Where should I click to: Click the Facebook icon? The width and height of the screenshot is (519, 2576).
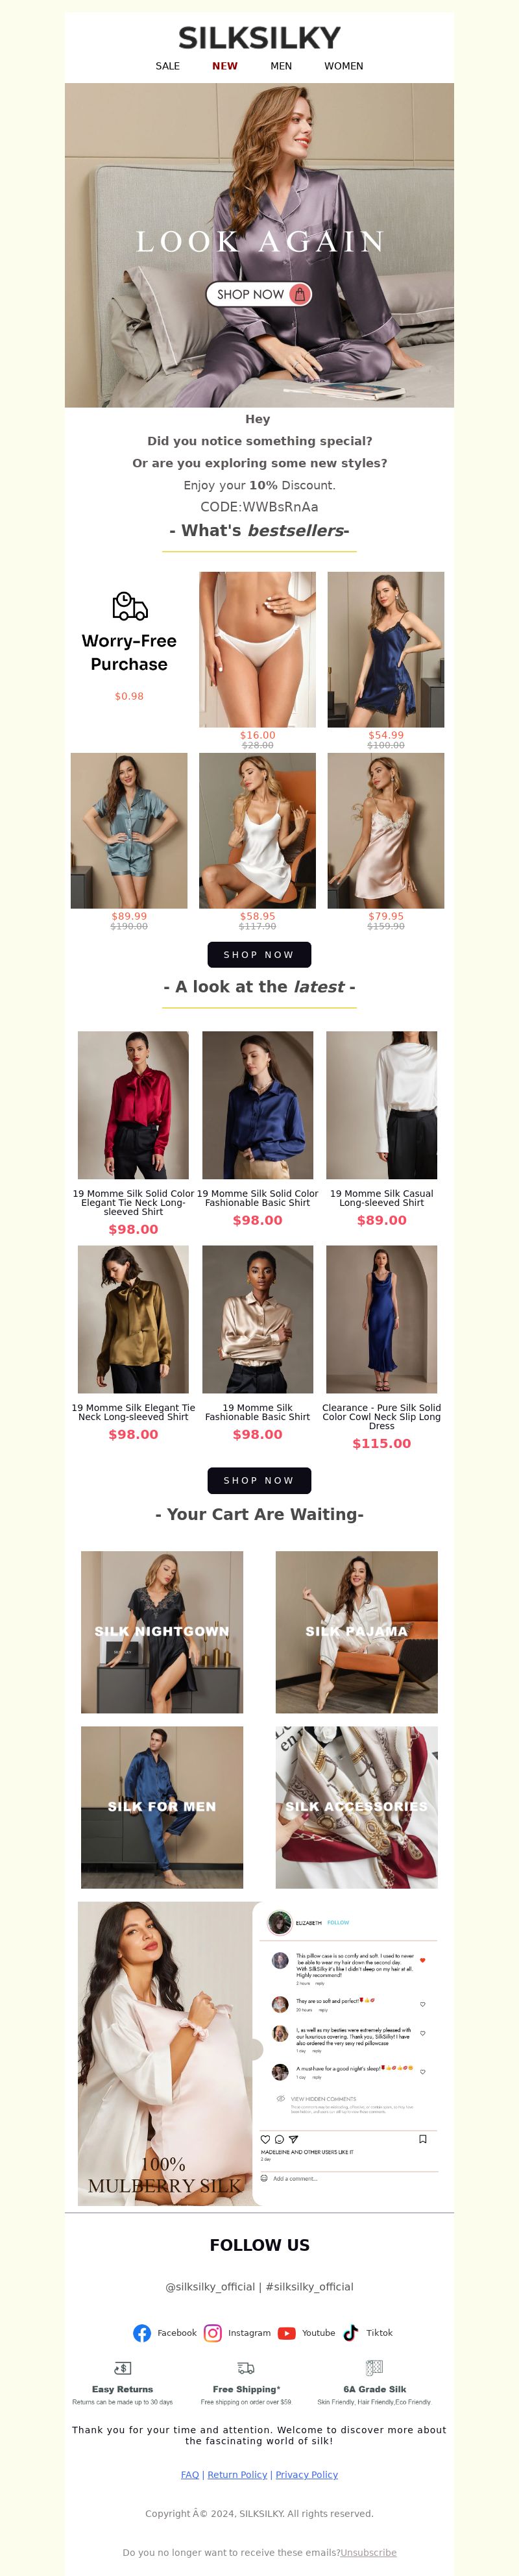pyautogui.click(x=142, y=2332)
